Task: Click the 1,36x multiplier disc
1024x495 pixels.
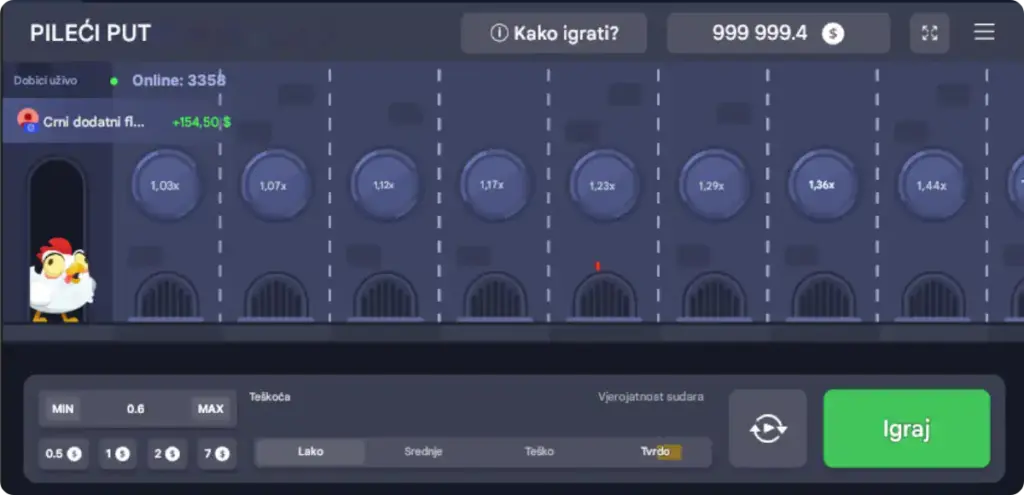Action: coord(822,185)
